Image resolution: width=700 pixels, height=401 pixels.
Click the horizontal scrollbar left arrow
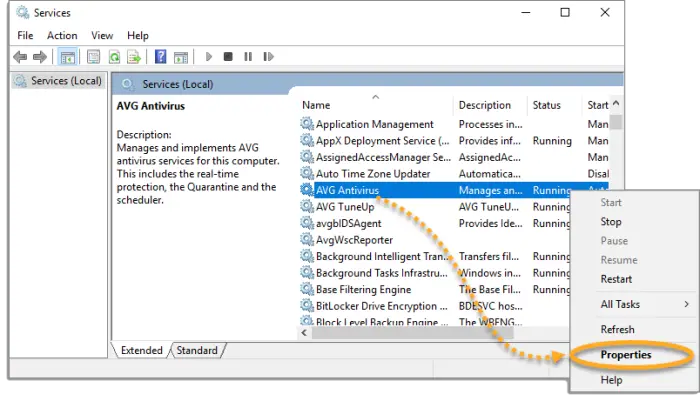pos(304,333)
